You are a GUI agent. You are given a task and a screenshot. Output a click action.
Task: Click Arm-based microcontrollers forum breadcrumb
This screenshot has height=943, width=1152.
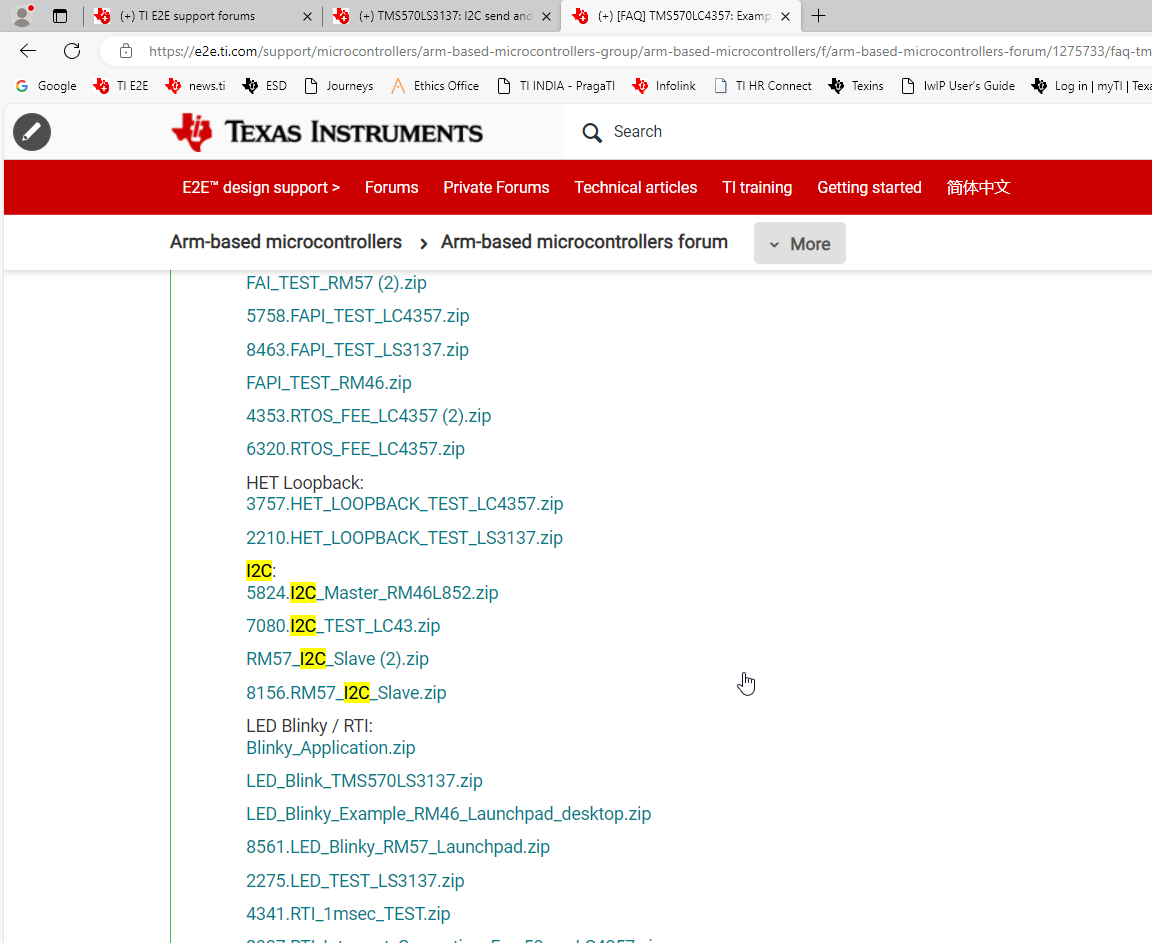coord(584,242)
